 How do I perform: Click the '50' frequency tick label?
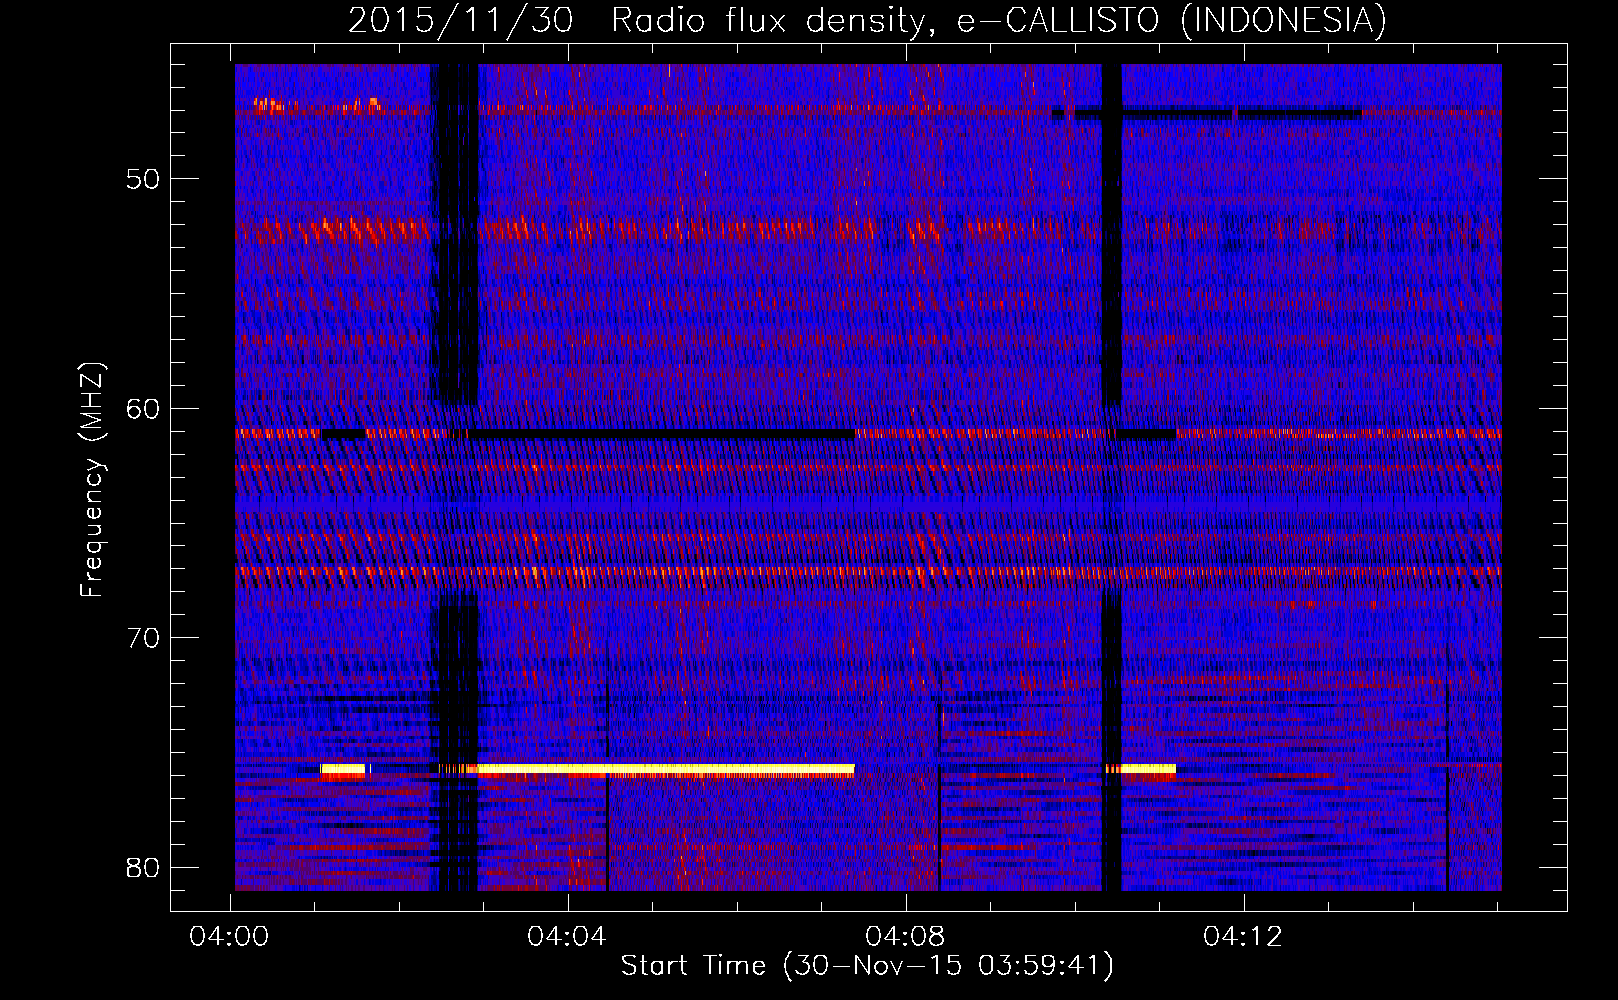[x=143, y=180]
